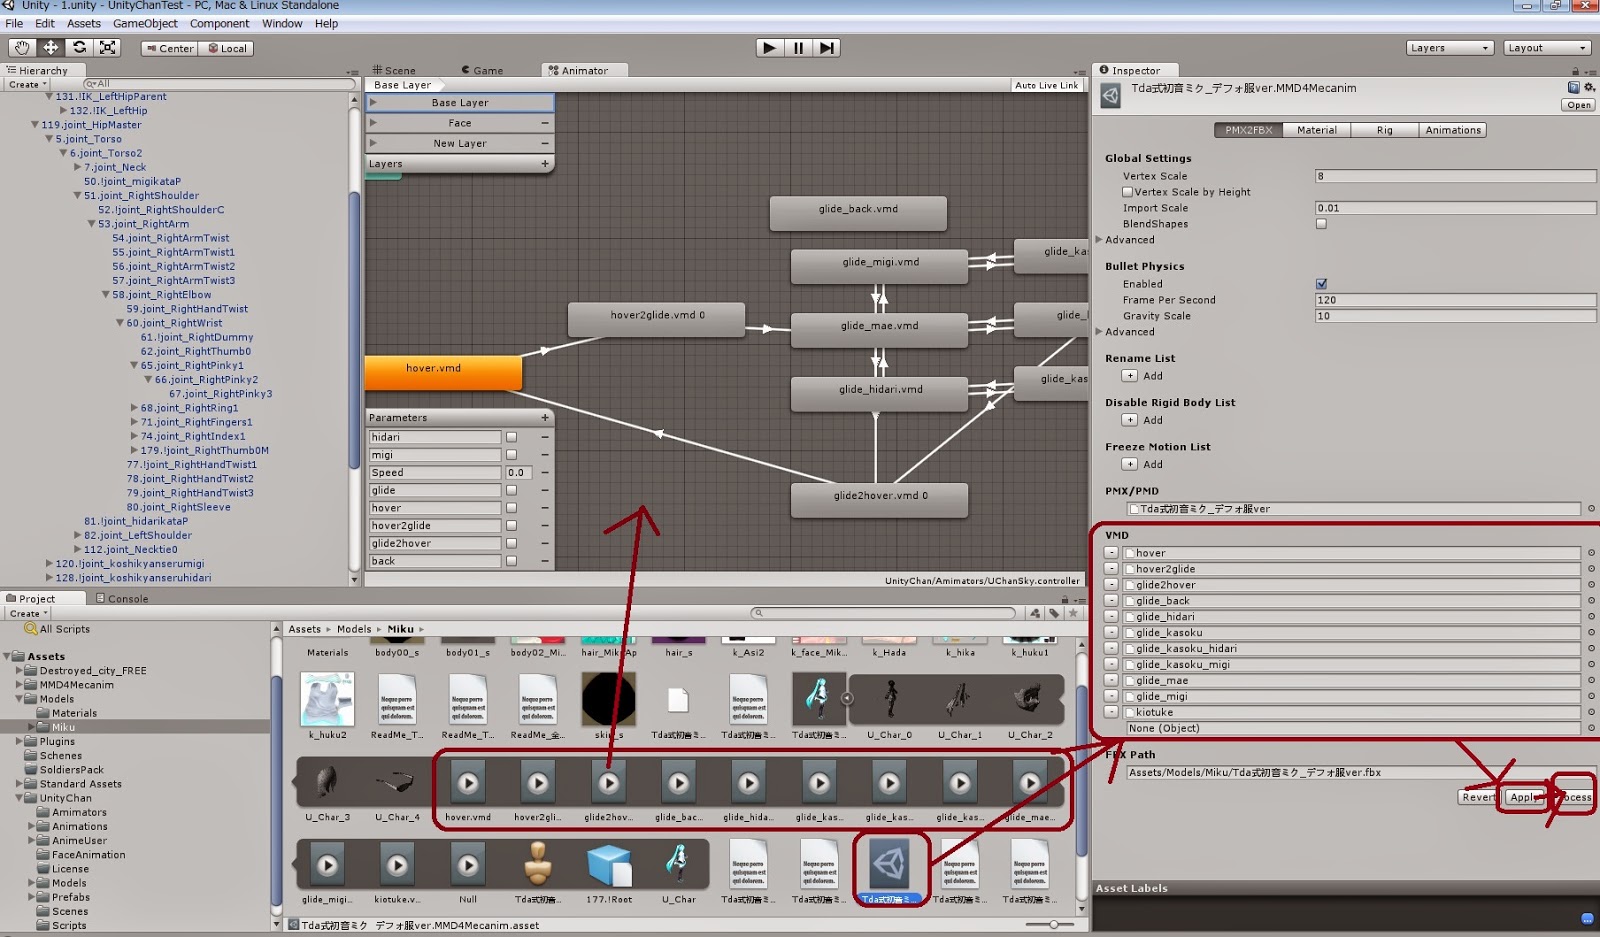Add a new animator parameter
The width and height of the screenshot is (1600, 937).
[545, 417]
